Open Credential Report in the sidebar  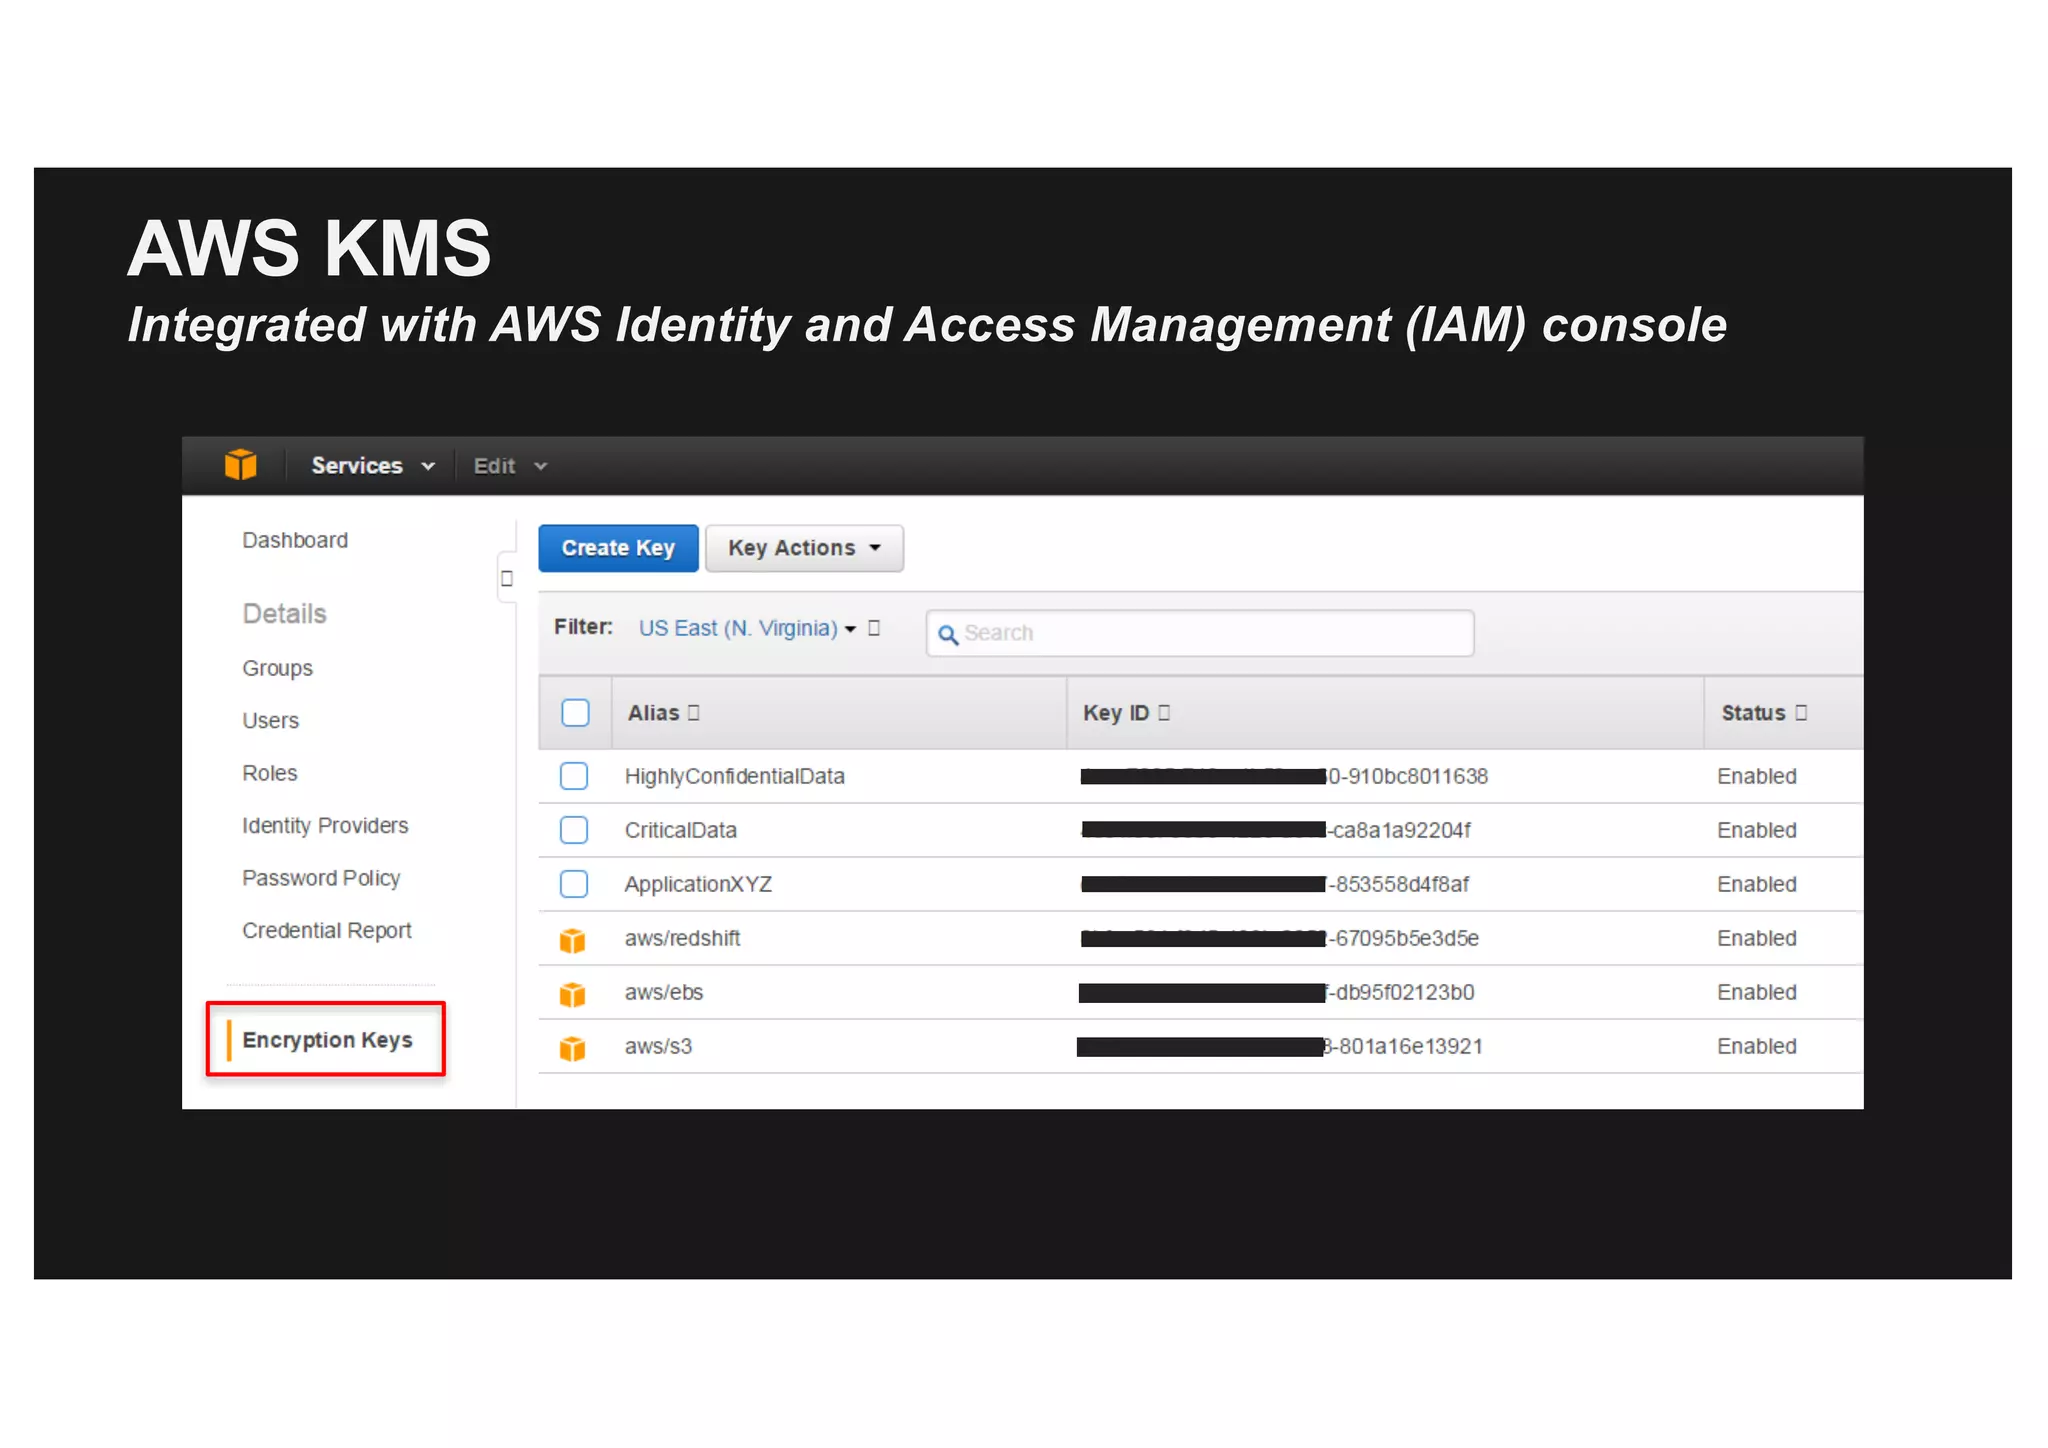[x=327, y=931]
